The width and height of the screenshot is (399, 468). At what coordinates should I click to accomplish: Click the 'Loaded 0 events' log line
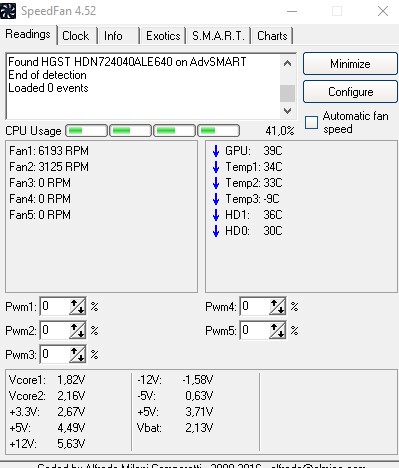coord(48,88)
